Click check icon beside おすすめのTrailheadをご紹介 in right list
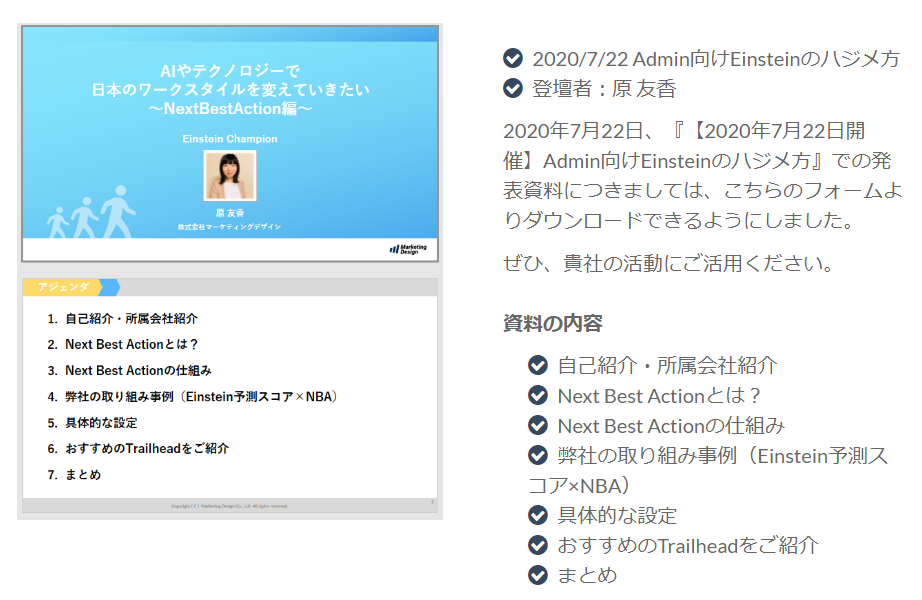Viewport: 922px width, 600px height. pos(538,545)
